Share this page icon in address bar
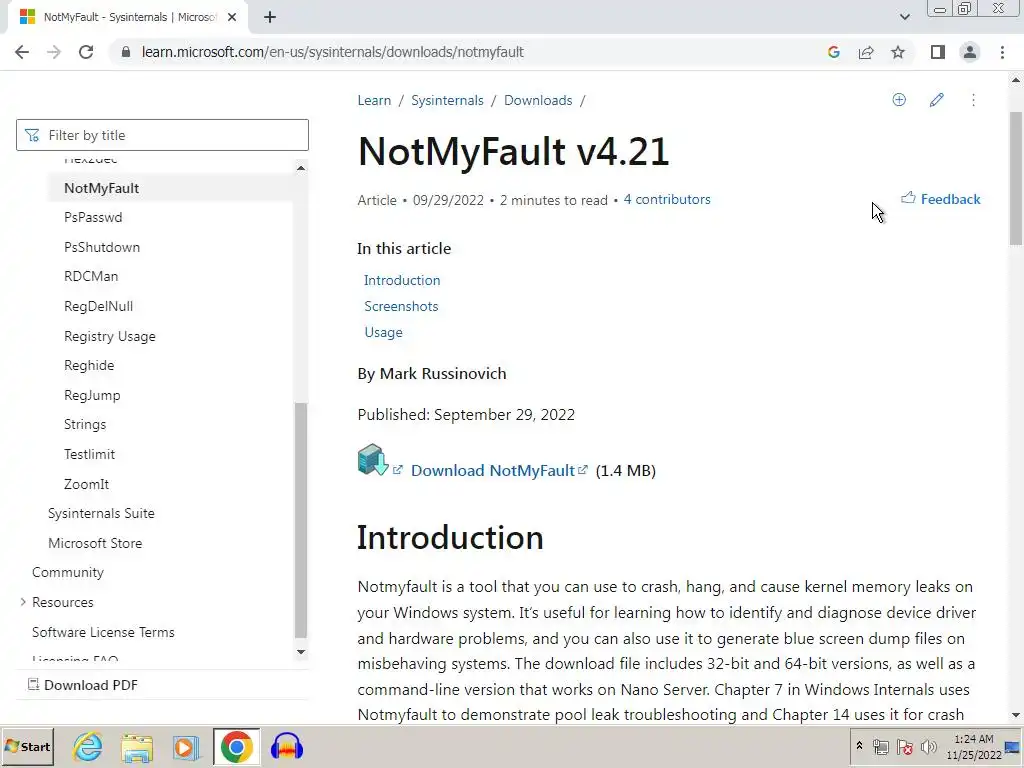This screenshot has width=1024, height=768. pos(866,52)
